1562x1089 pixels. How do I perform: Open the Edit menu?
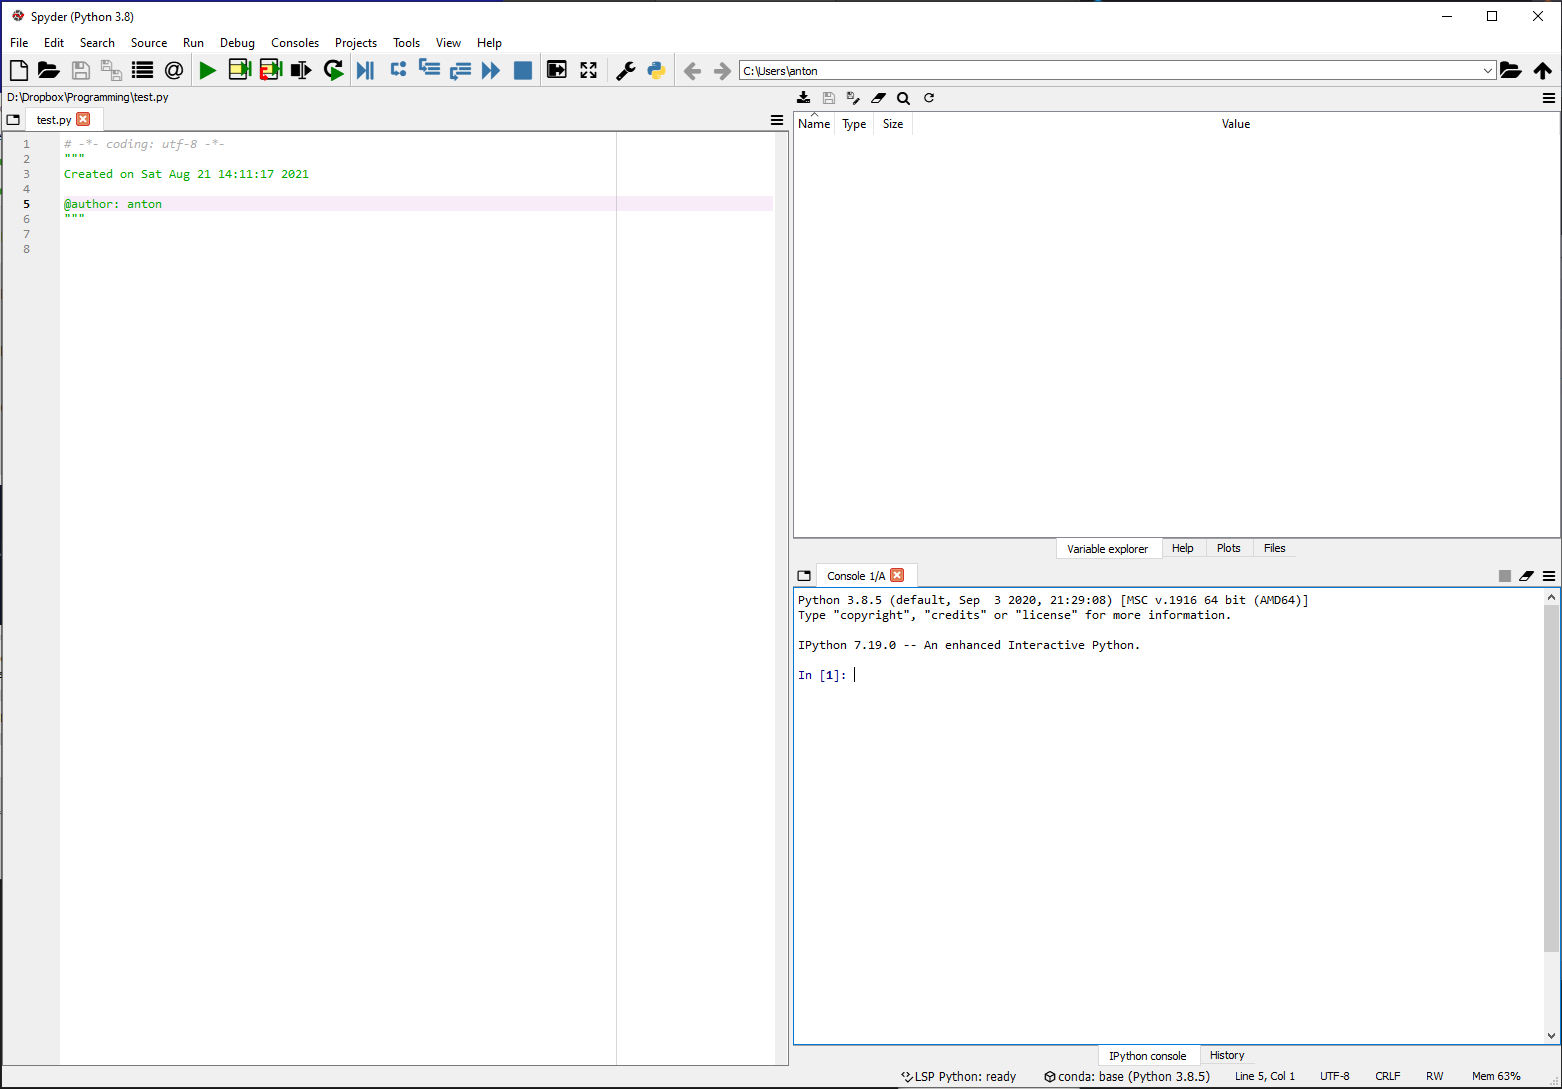tap(54, 43)
